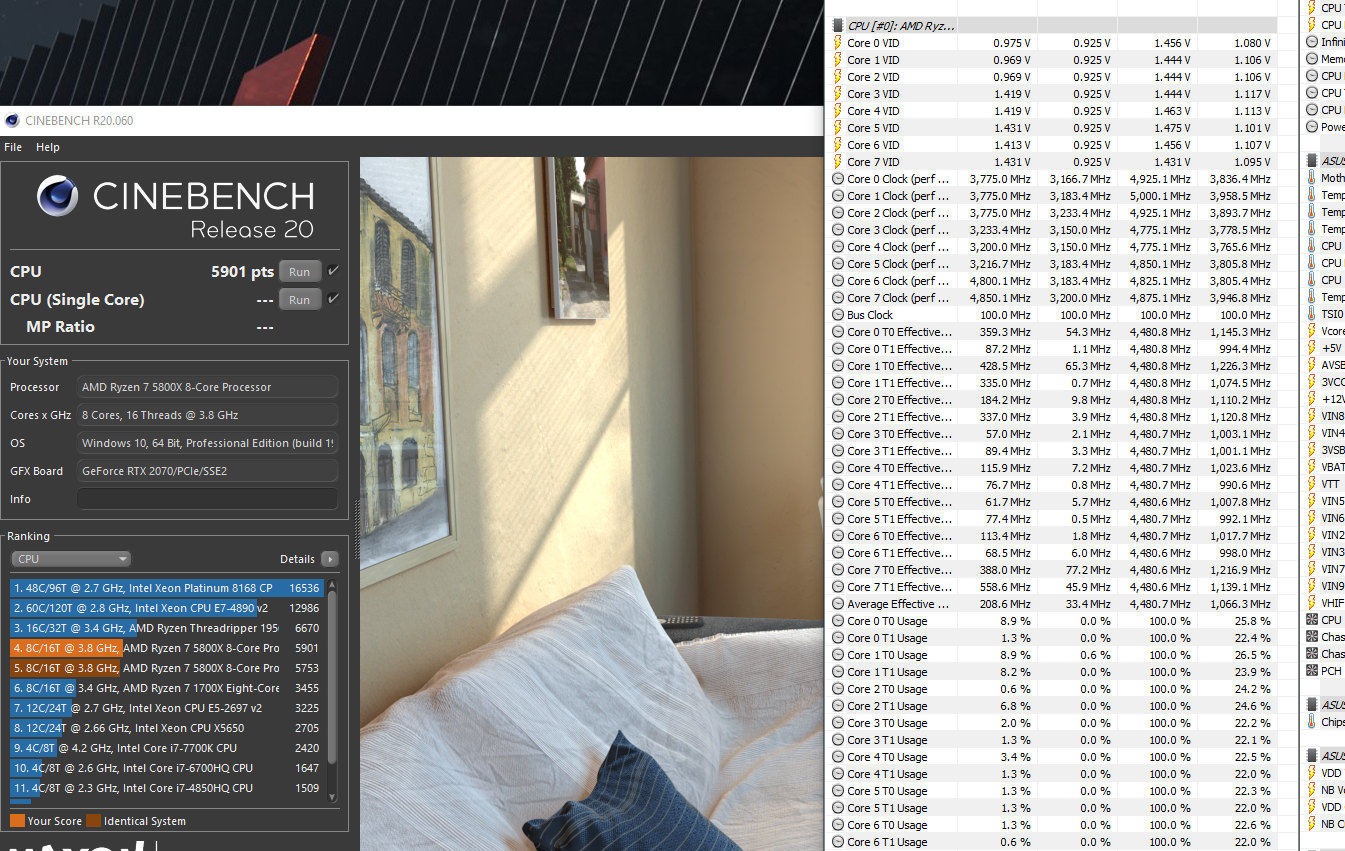Open the Ranking CPU dropdown
This screenshot has height=851, width=1345.
coord(71,559)
